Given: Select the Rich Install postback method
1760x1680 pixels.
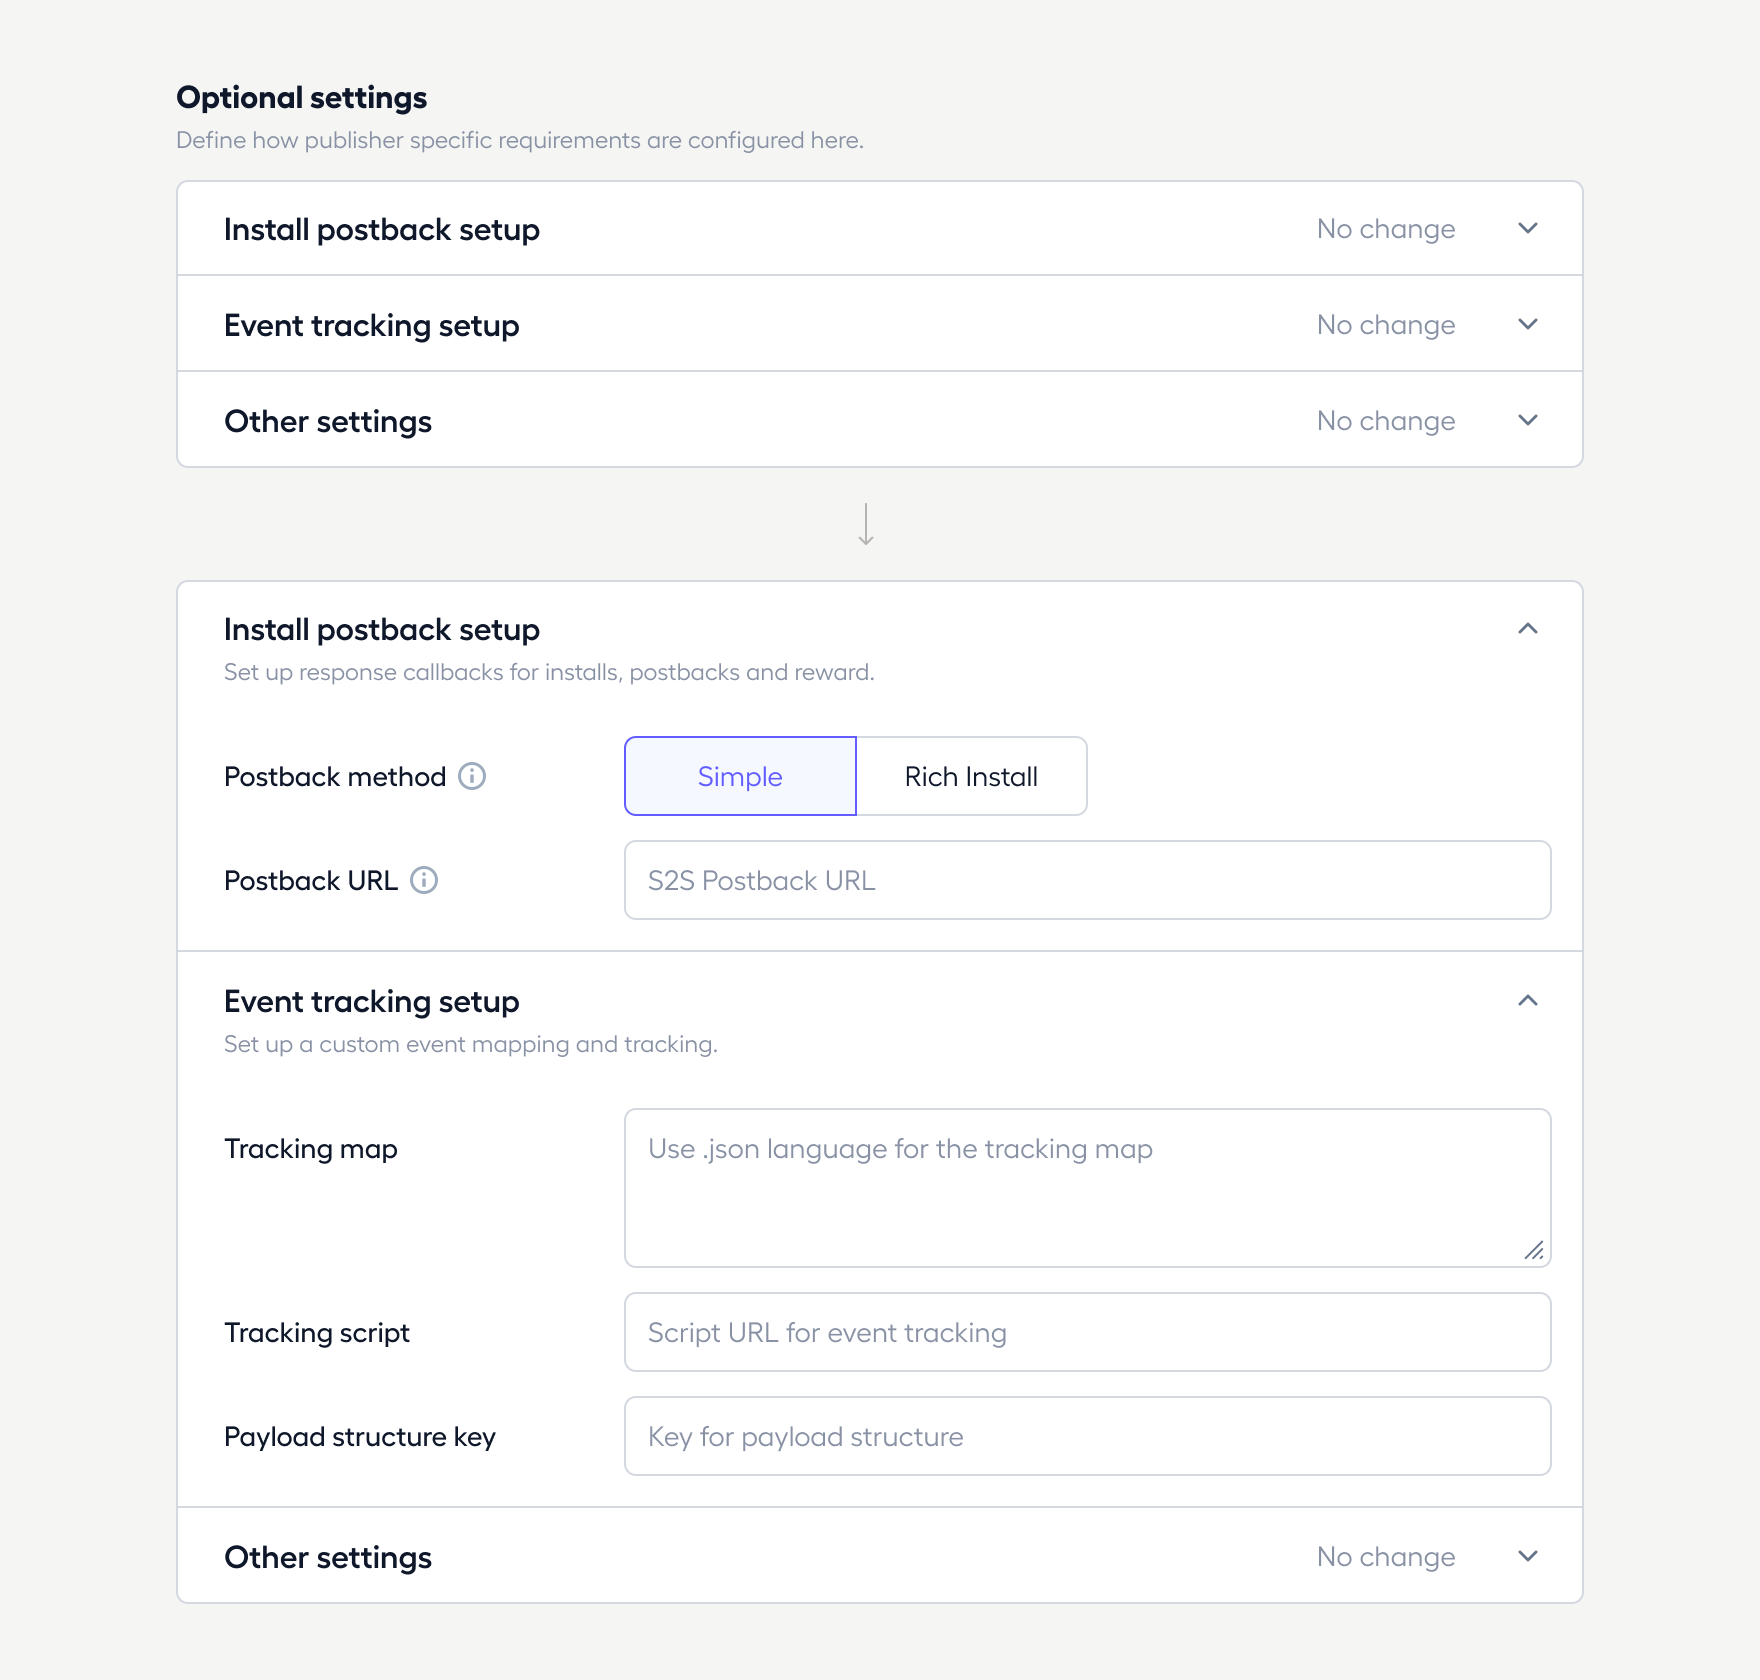Looking at the screenshot, I should 971,776.
